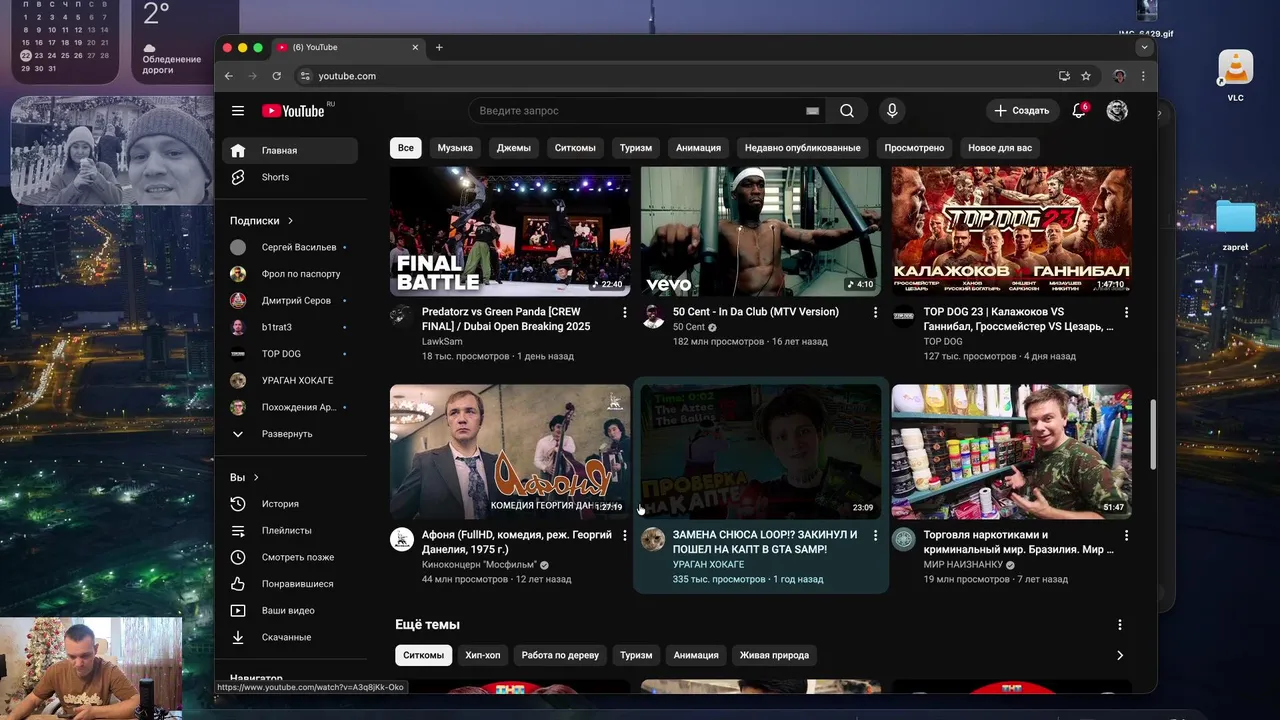Select the Музыка filter chip
Viewport: 1280px width, 720px height.
click(x=455, y=148)
